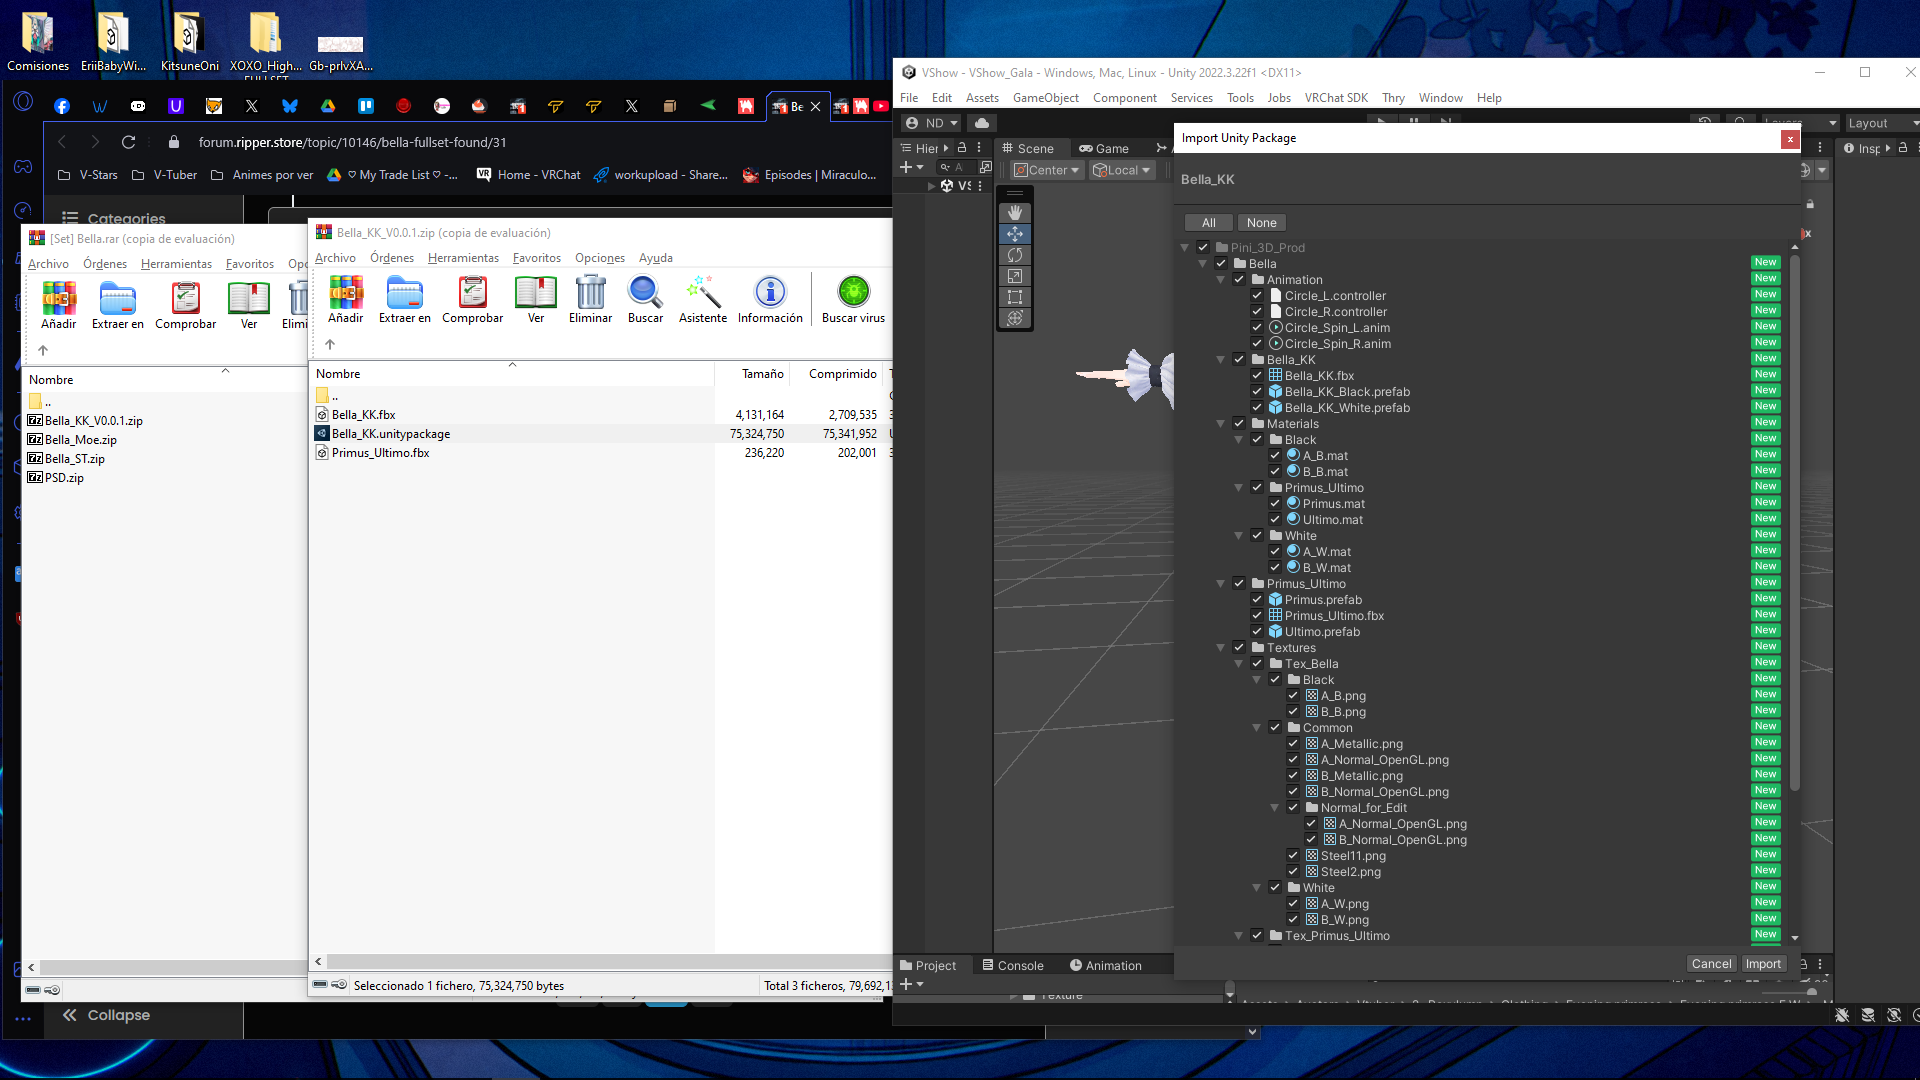This screenshot has width=1920, height=1080.
Task: Select the Unity Rotate tool
Action: (x=1015, y=254)
